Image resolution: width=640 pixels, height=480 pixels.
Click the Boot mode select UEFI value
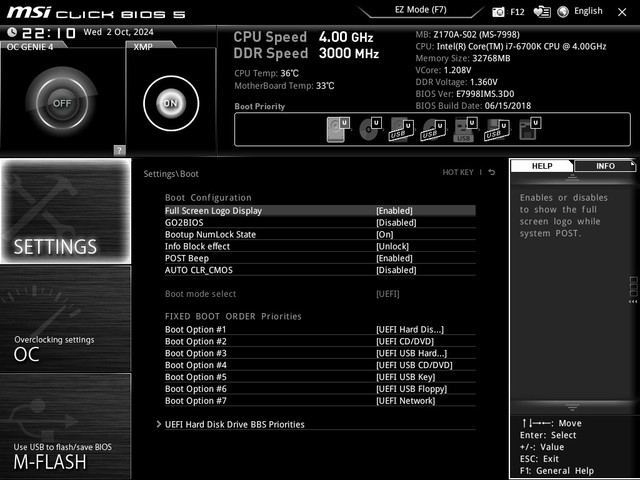[x=388, y=294]
